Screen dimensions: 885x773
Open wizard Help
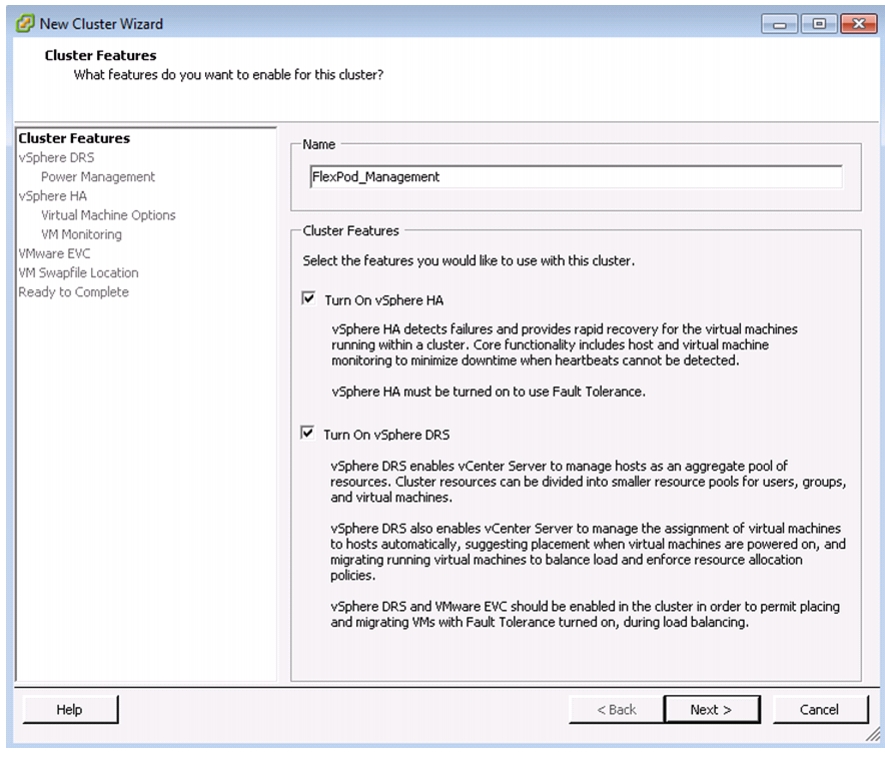pos(69,709)
